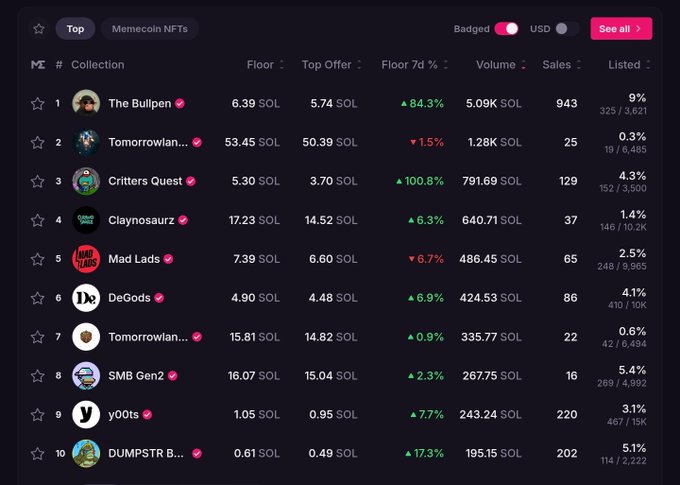Screen dimensions: 680x485
Task: Sort by the Top Offer column
Action: pos(332,65)
